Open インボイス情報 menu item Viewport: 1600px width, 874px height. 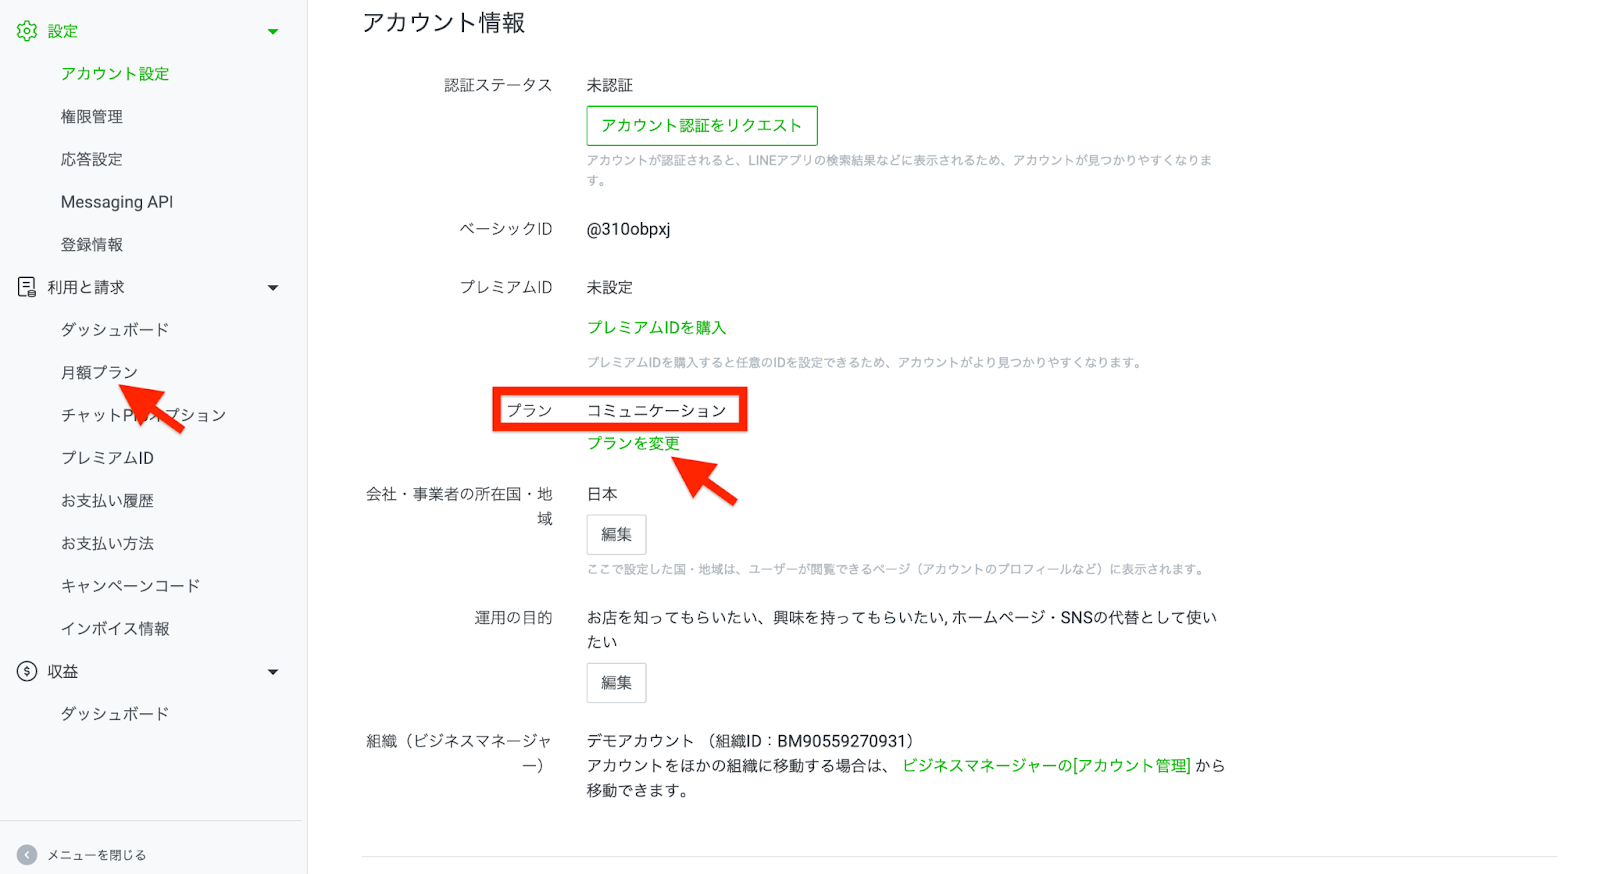[x=115, y=628]
